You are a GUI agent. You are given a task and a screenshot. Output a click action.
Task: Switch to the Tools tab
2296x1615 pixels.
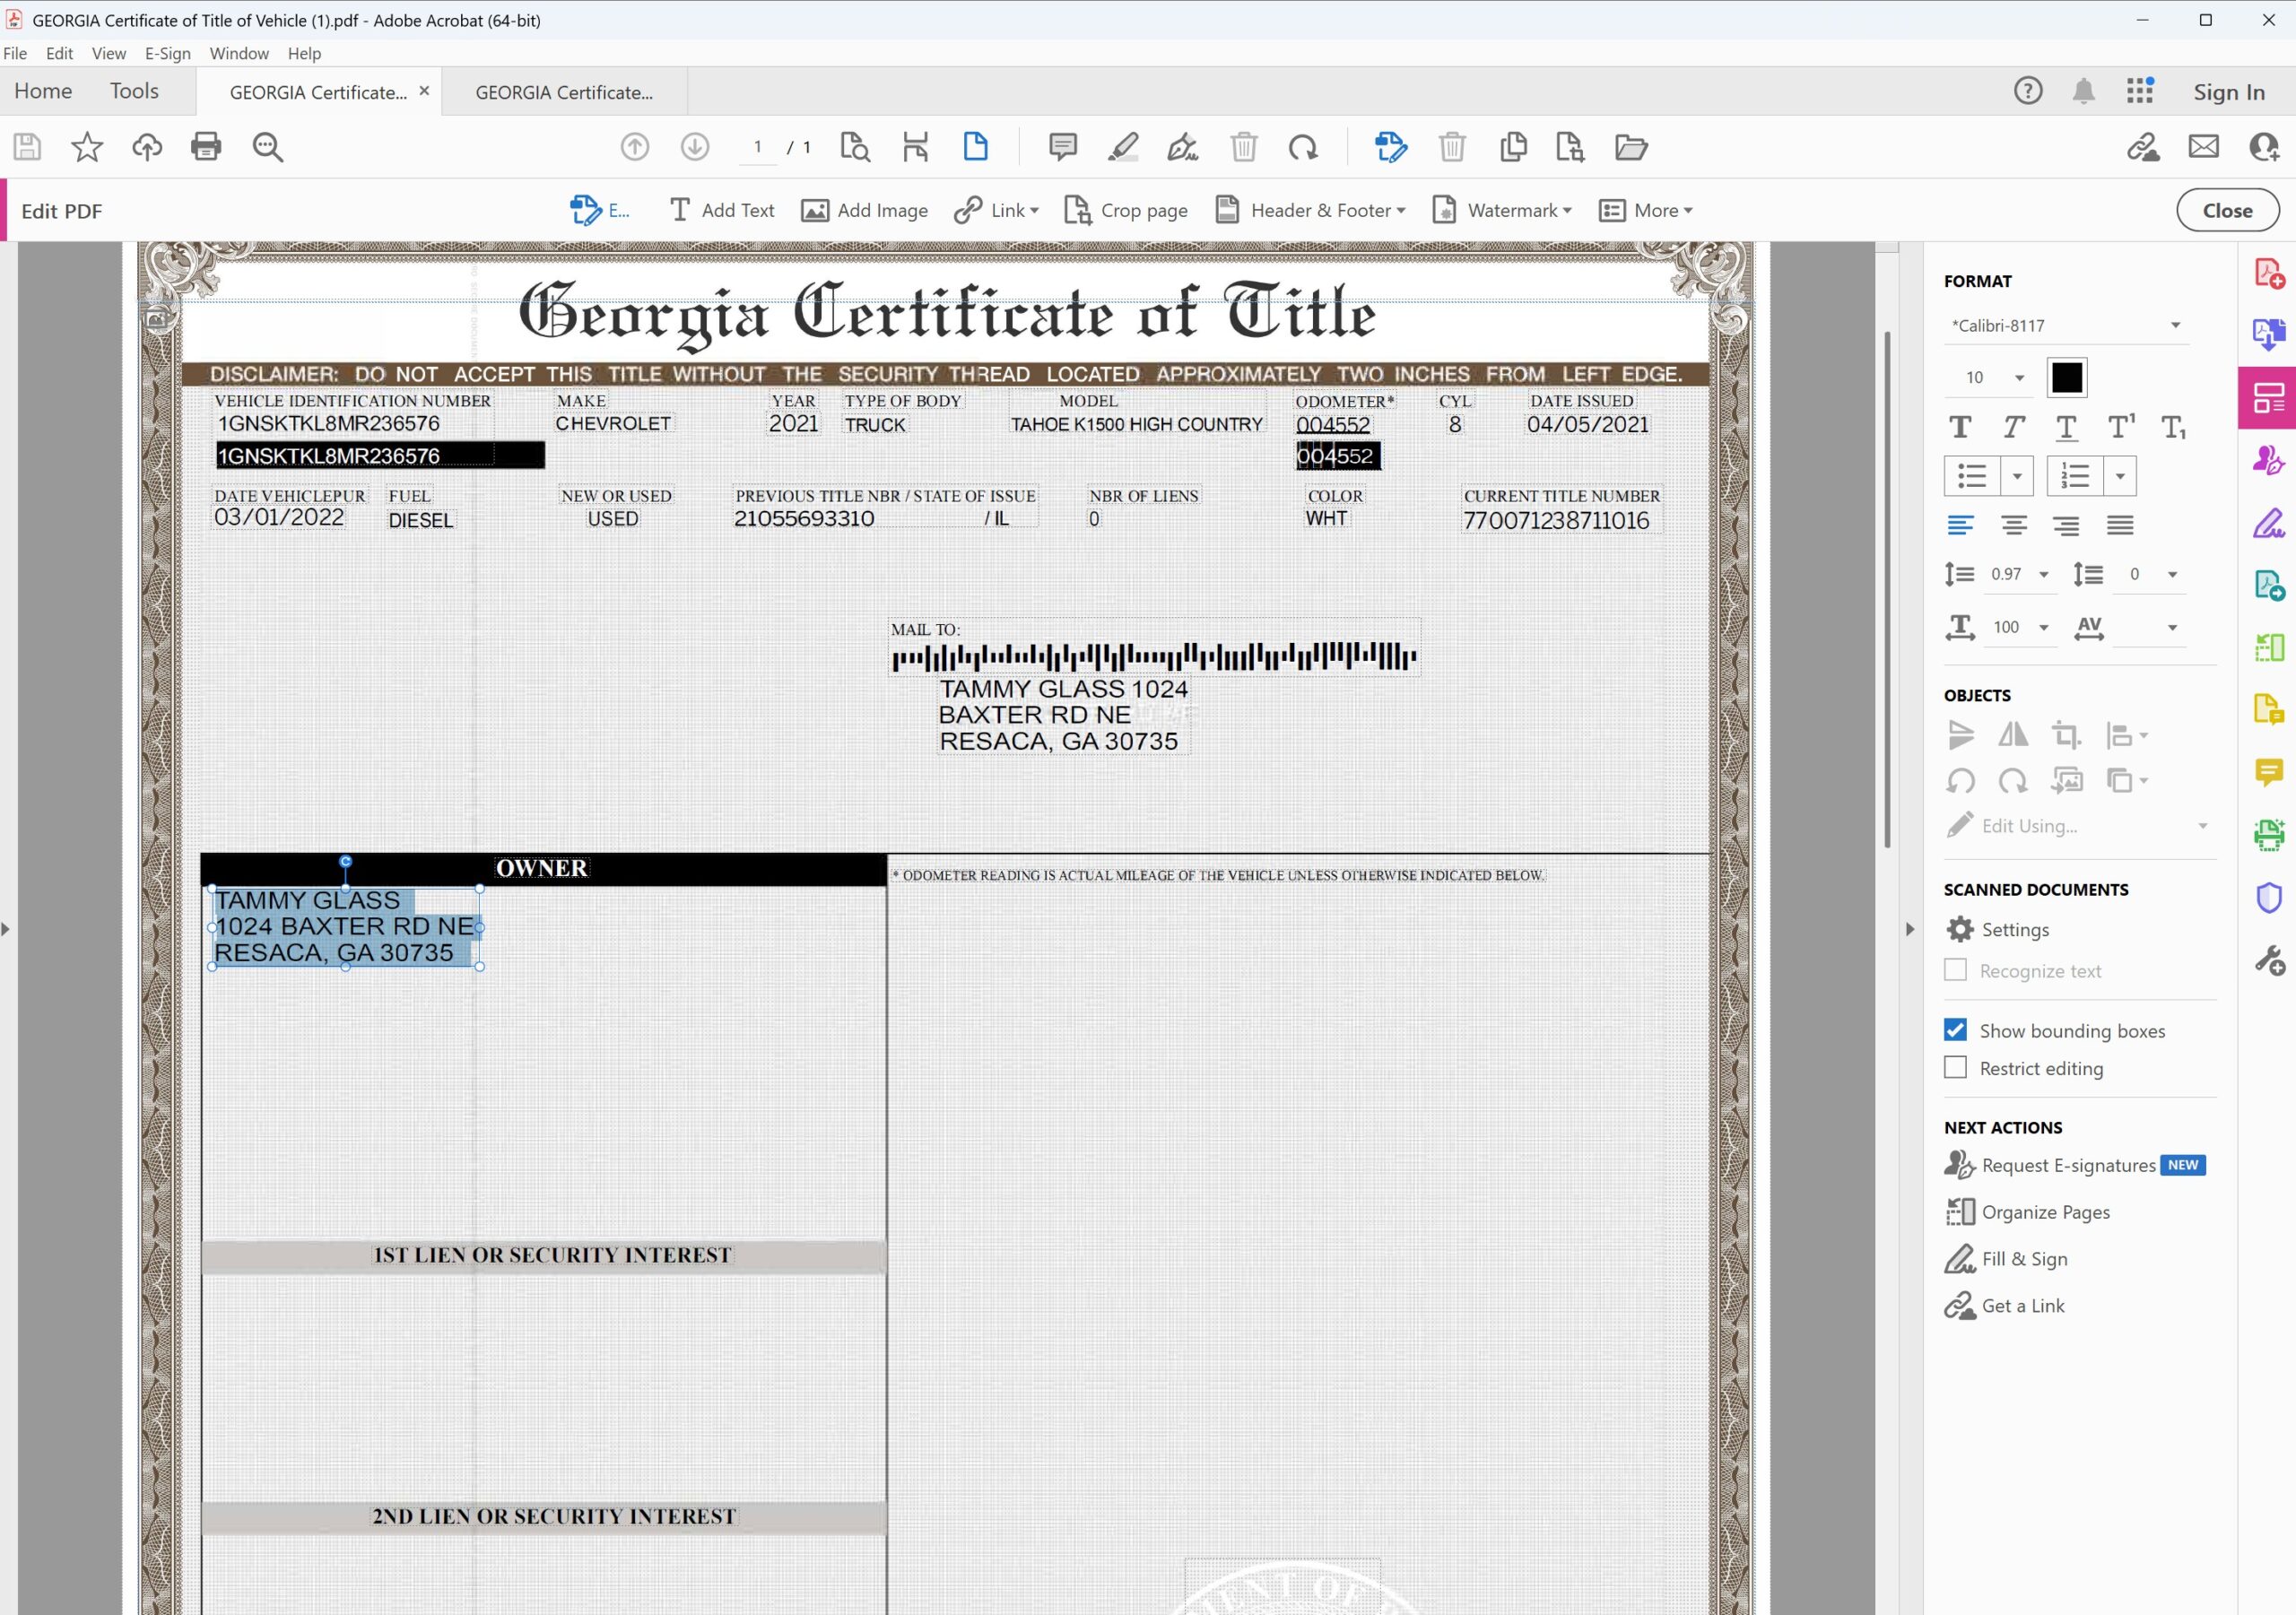[134, 91]
